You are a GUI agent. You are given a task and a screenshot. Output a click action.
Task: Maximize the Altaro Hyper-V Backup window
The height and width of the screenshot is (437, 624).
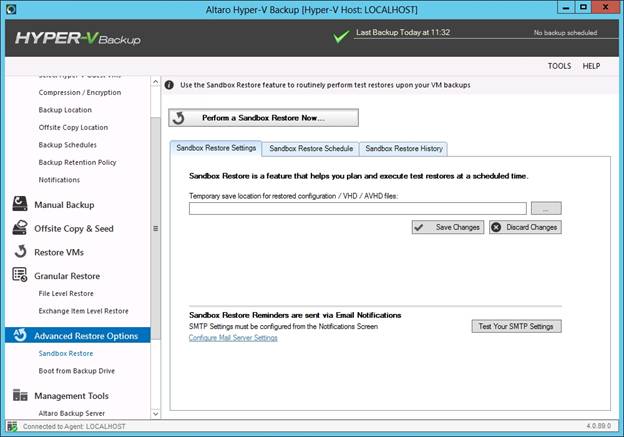(583, 7)
